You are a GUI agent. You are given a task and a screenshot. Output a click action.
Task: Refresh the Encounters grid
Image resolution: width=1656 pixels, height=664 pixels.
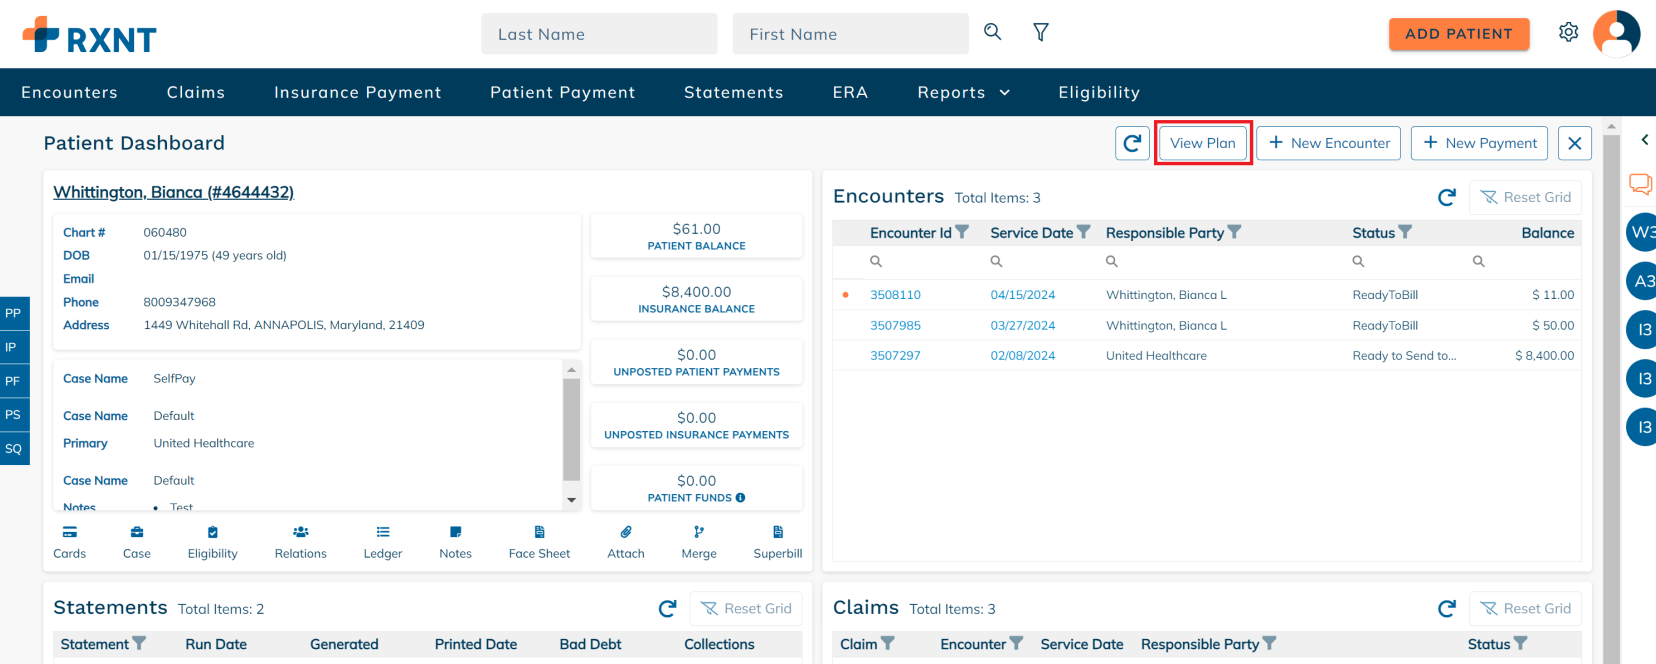[x=1446, y=198]
